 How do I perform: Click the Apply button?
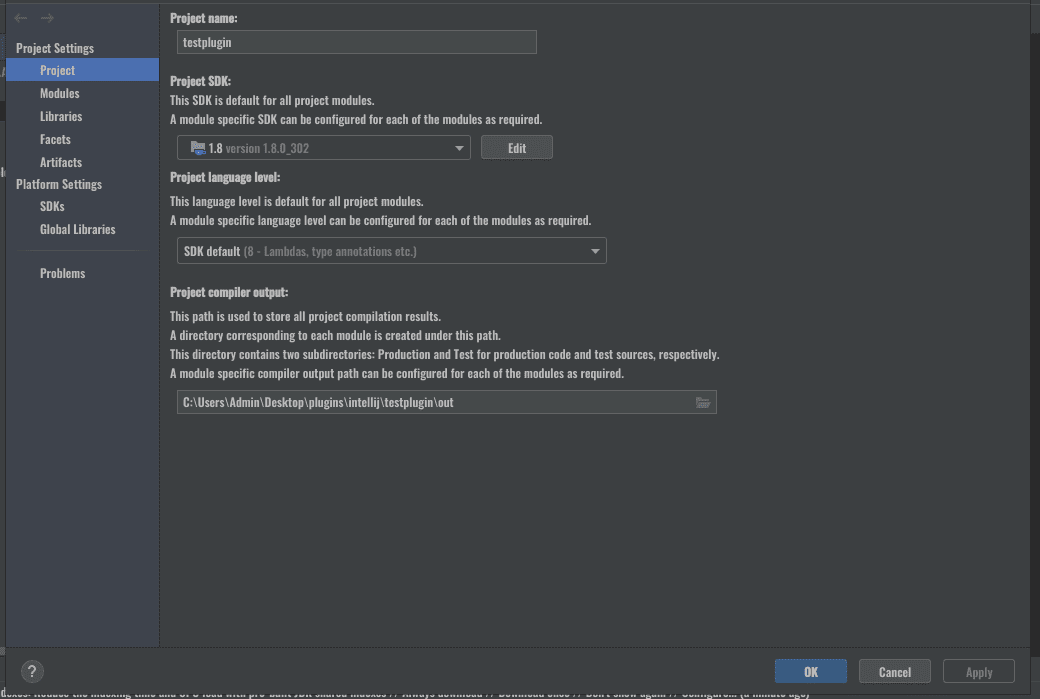(x=979, y=672)
